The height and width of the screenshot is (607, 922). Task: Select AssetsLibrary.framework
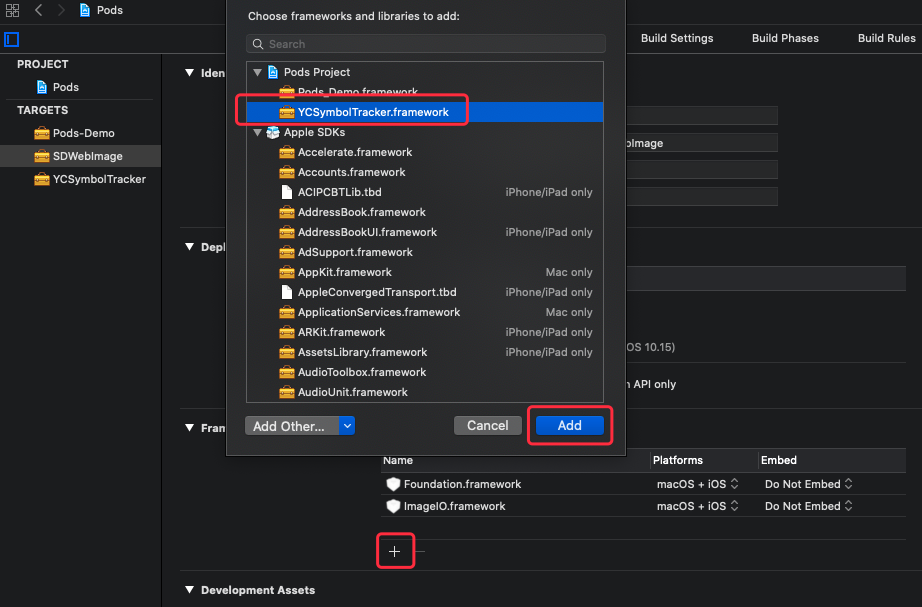coord(425,352)
